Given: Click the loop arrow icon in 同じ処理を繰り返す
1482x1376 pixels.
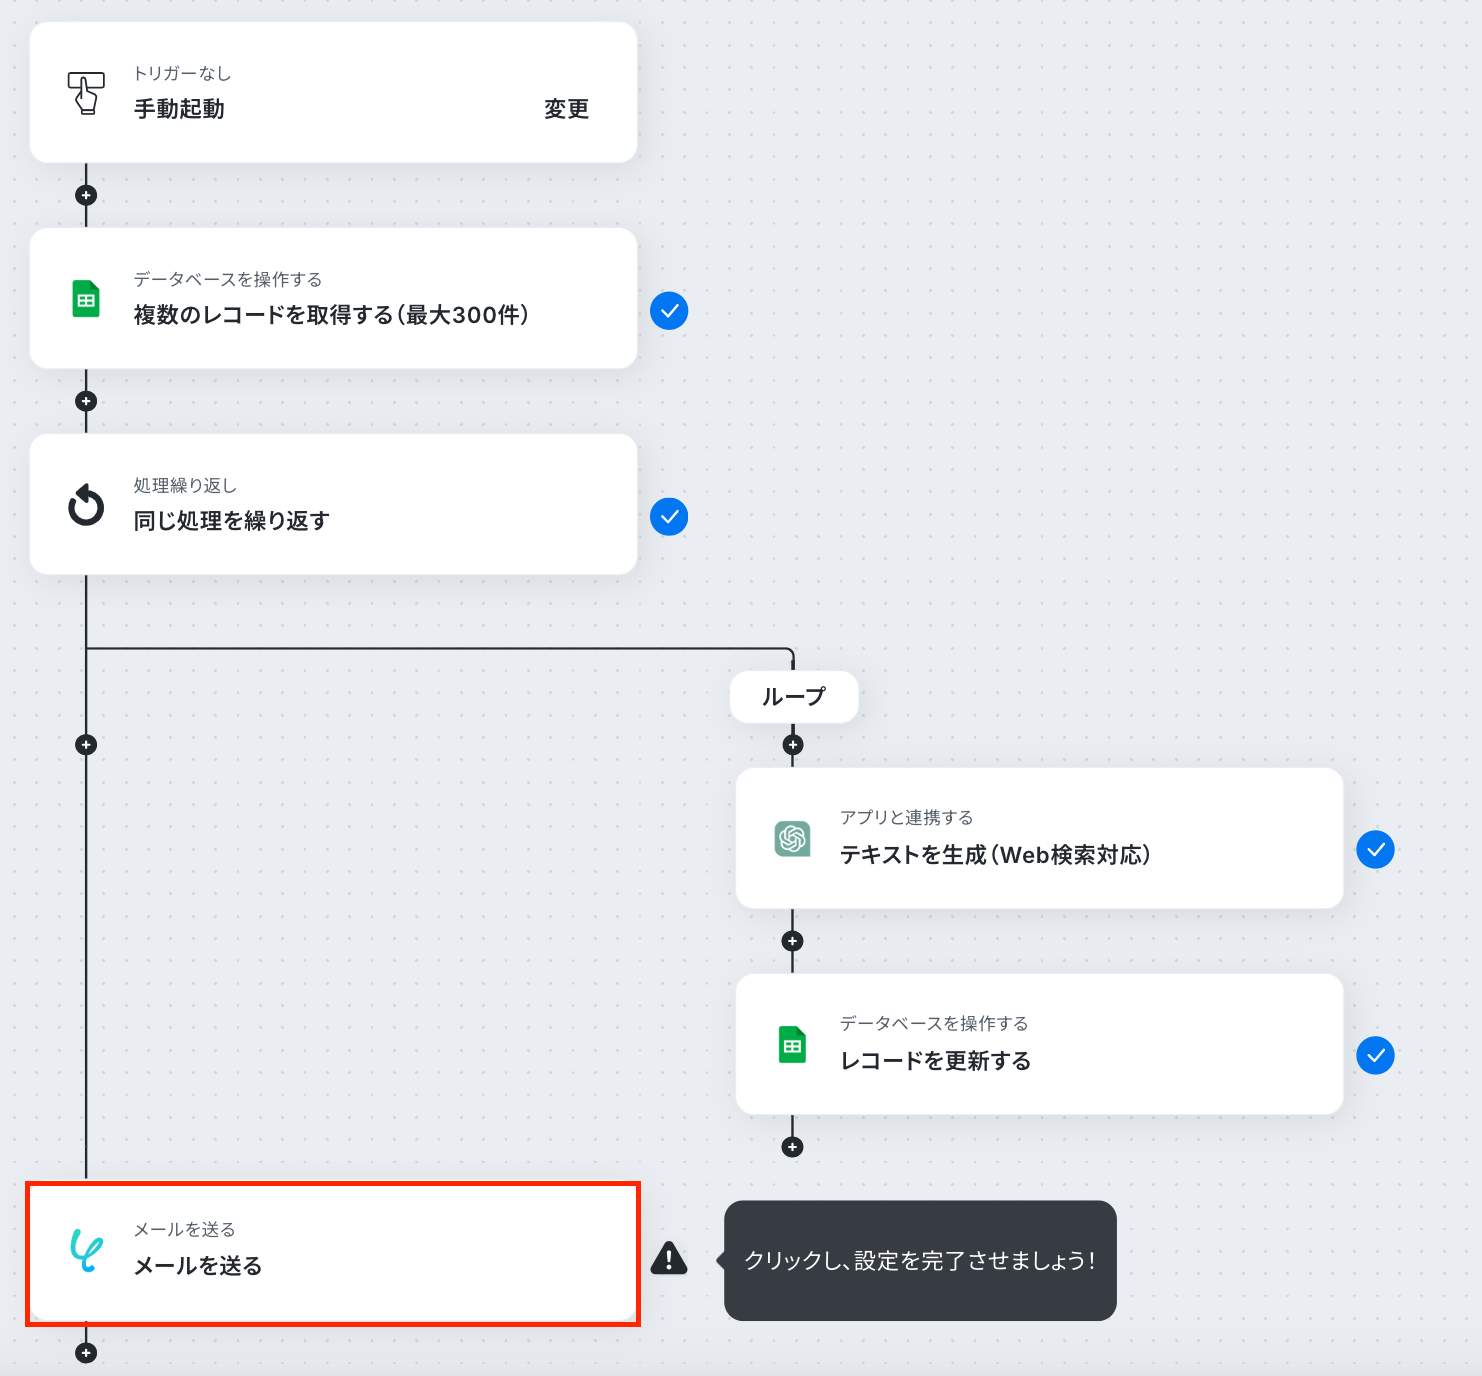Looking at the screenshot, I should (x=86, y=505).
